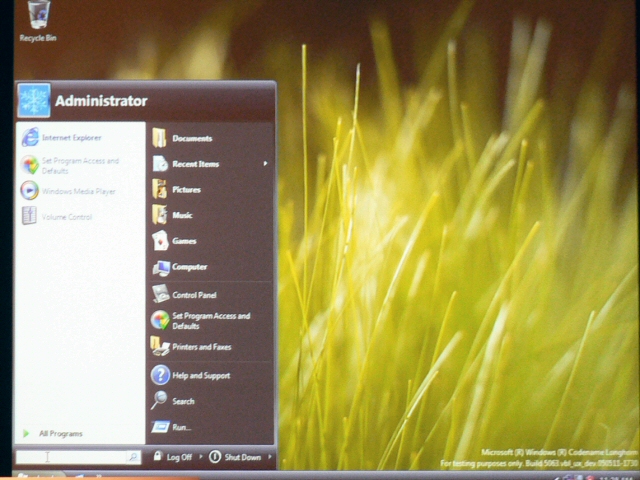640x480 pixels.
Task: Click right-pane Set Program Access and Defaults icon
Action: click(x=160, y=320)
